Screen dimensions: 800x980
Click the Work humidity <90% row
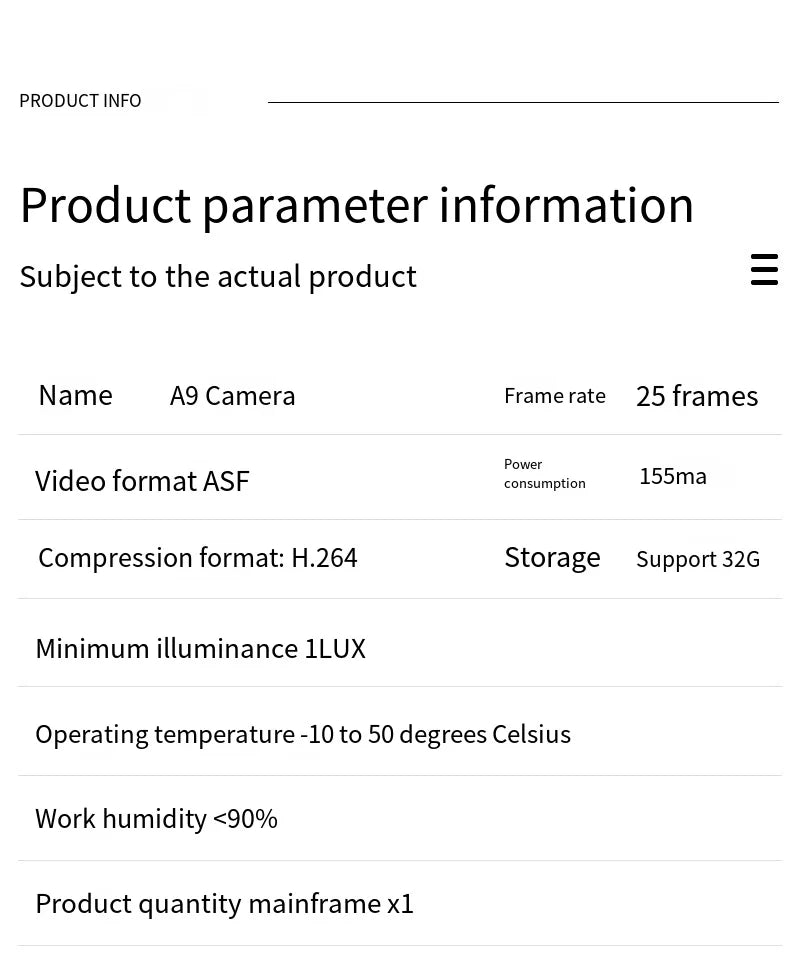click(x=156, y=819)
